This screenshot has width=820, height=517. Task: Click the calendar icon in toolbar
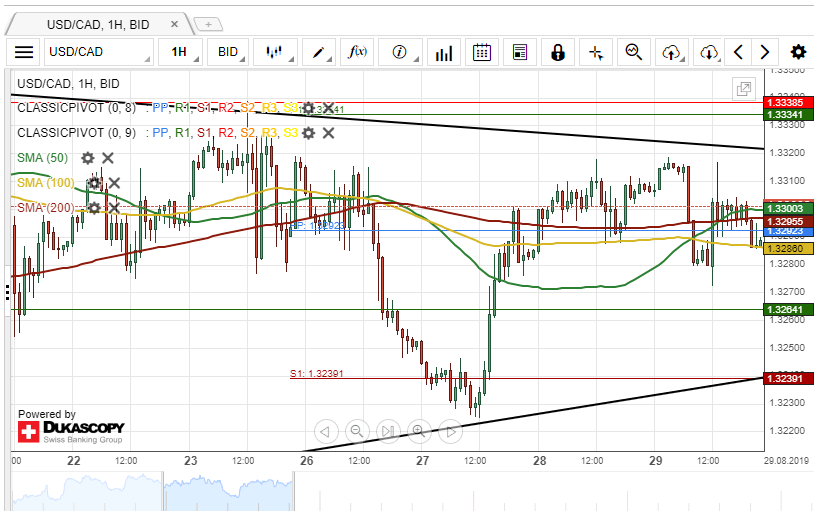click(482, 52)
